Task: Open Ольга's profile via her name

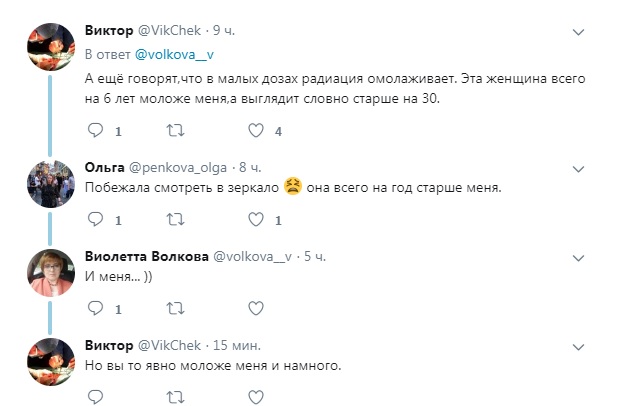Action: coord(105,166)
